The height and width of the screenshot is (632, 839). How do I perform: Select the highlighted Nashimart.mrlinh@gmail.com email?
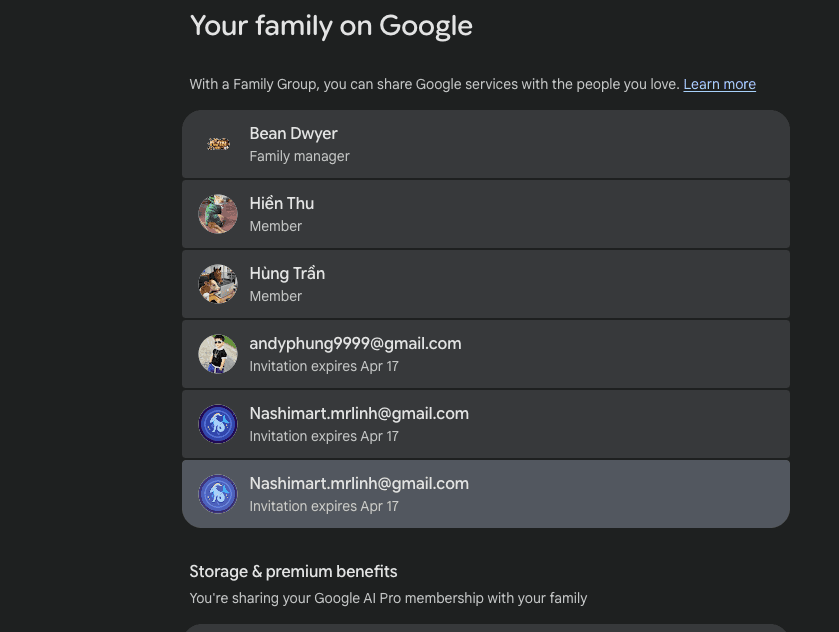pos(359,484)
